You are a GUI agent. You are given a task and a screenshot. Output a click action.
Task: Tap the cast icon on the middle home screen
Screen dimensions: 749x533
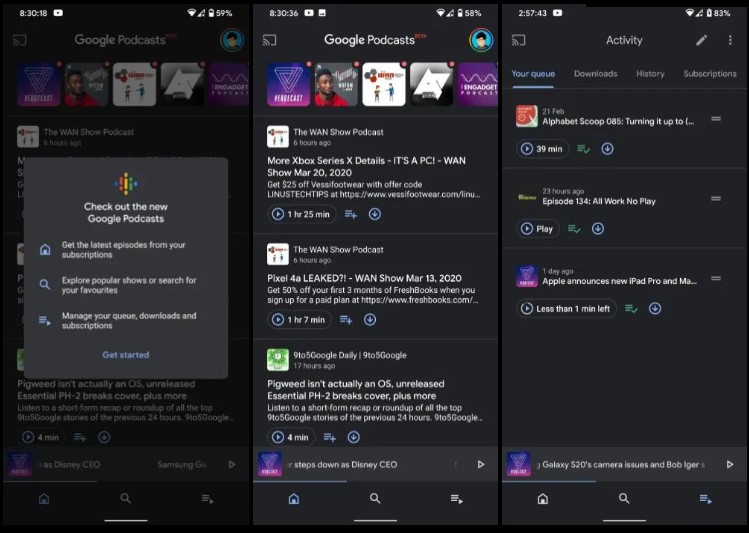[269, 40]
